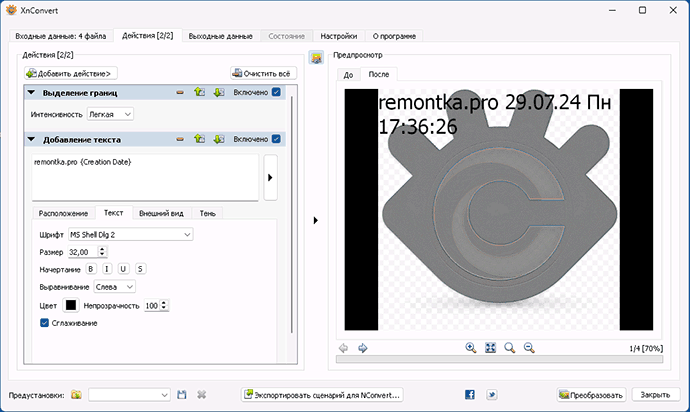
Task: Fit preview to window icon
Action: click(x=490, y=348)
